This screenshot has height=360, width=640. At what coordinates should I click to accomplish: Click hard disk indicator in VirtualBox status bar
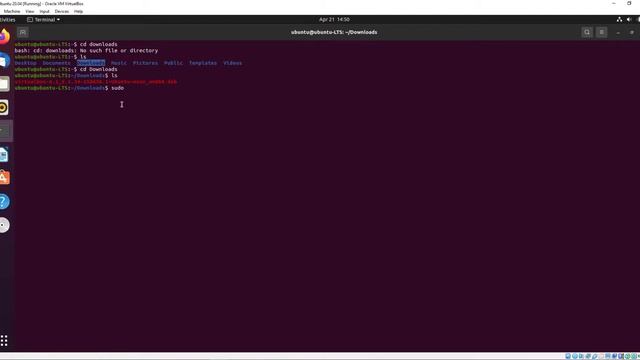click(x=568, y=356)
